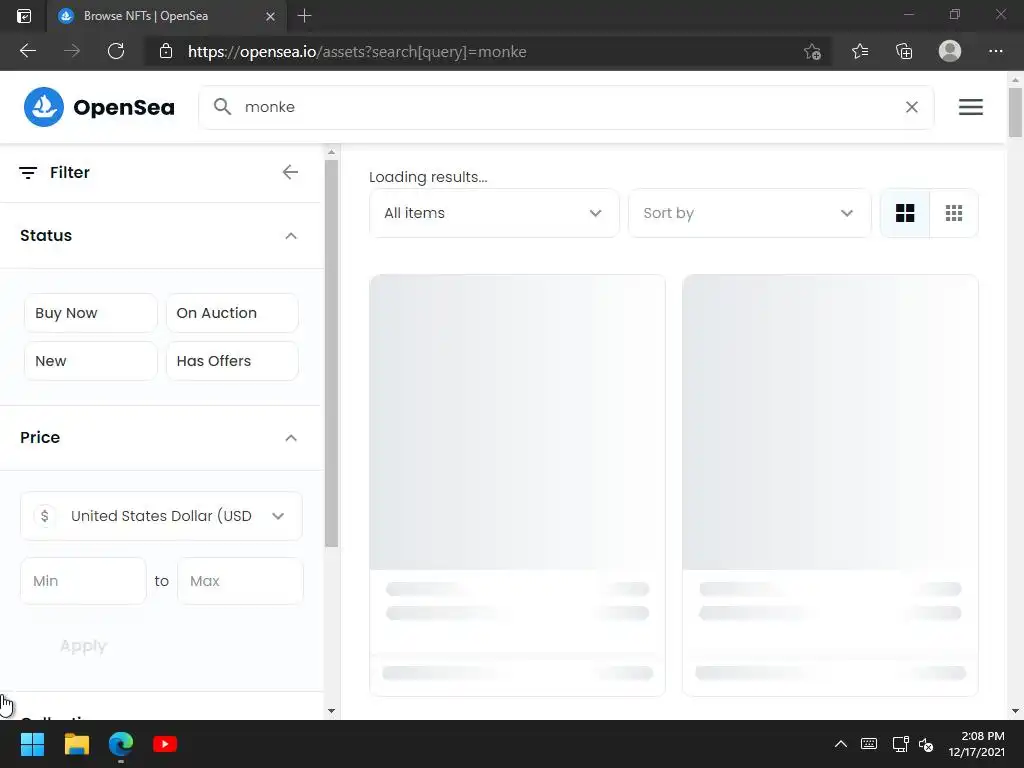Go back to previous page
The height and width of the screenshot is (768, 1024).
click(27, 51)
